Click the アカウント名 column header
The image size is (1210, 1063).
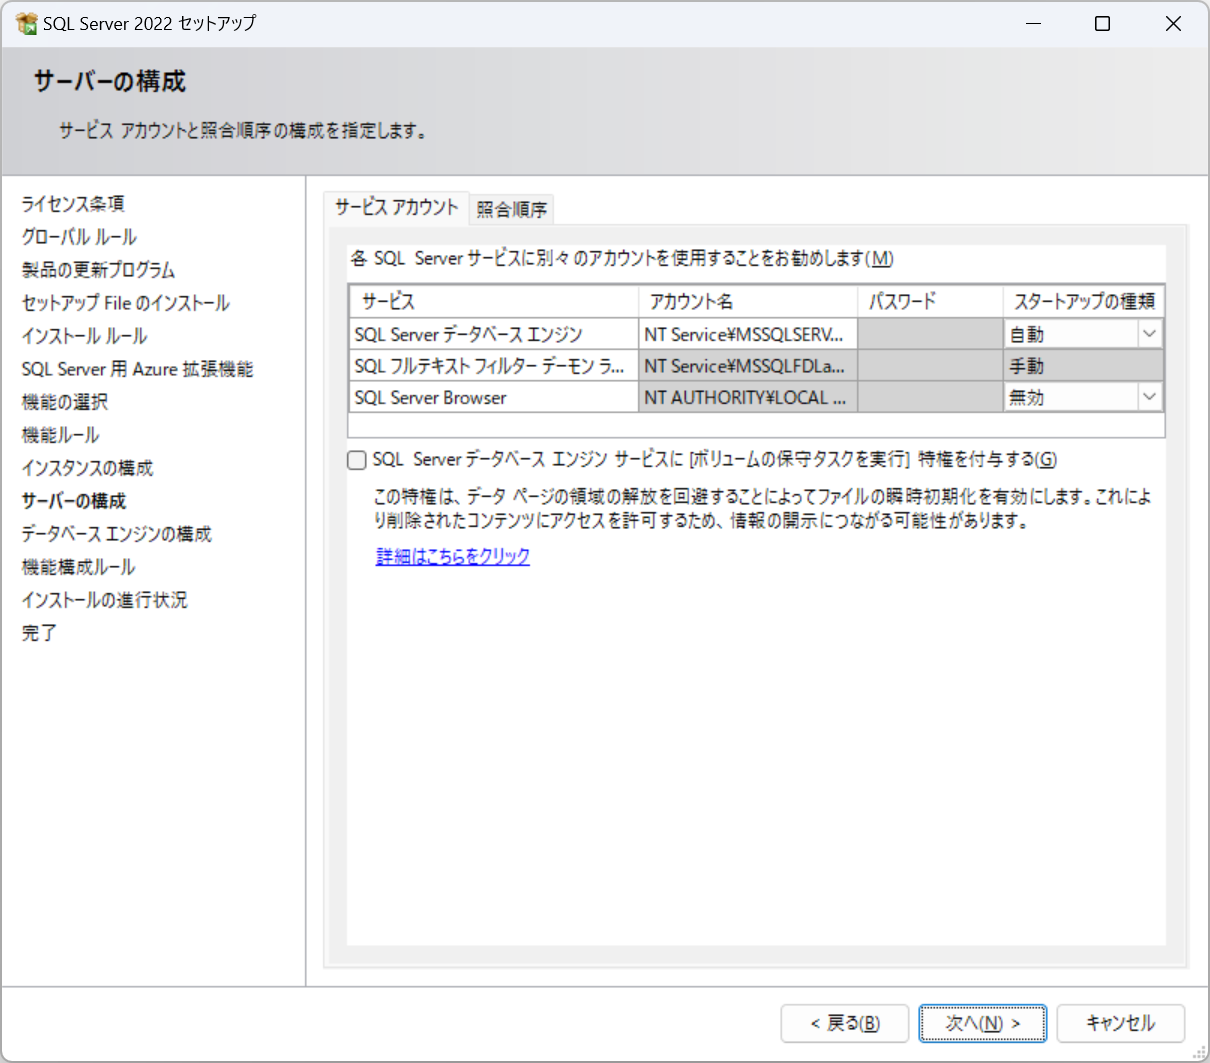click(x=748, y=301)
